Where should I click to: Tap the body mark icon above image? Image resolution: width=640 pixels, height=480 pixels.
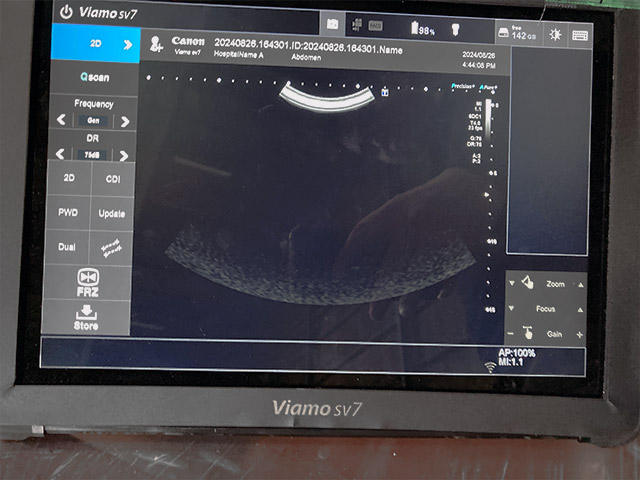[384, 92]
